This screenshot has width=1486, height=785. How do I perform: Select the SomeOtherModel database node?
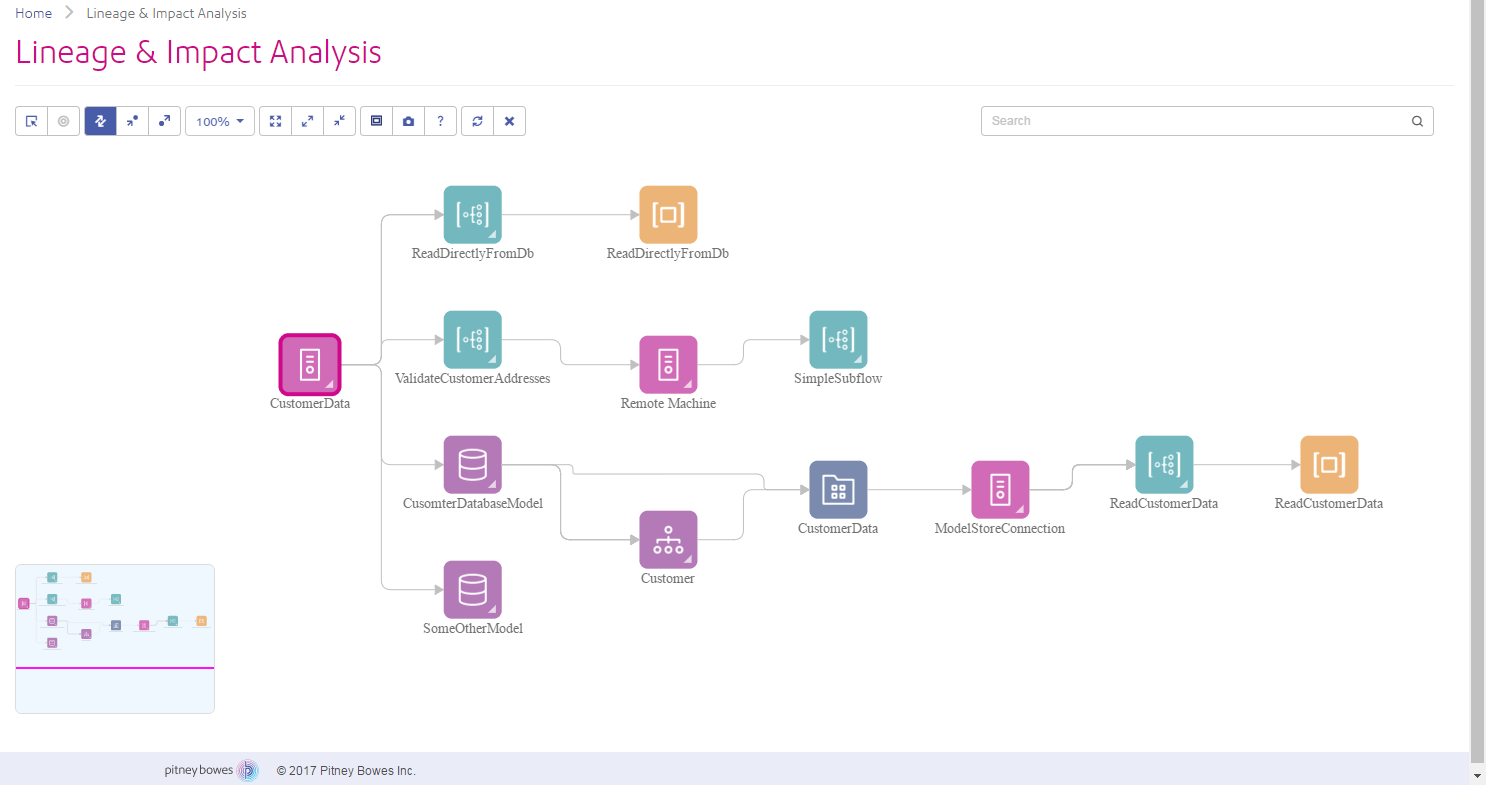[x=472, y=590]
